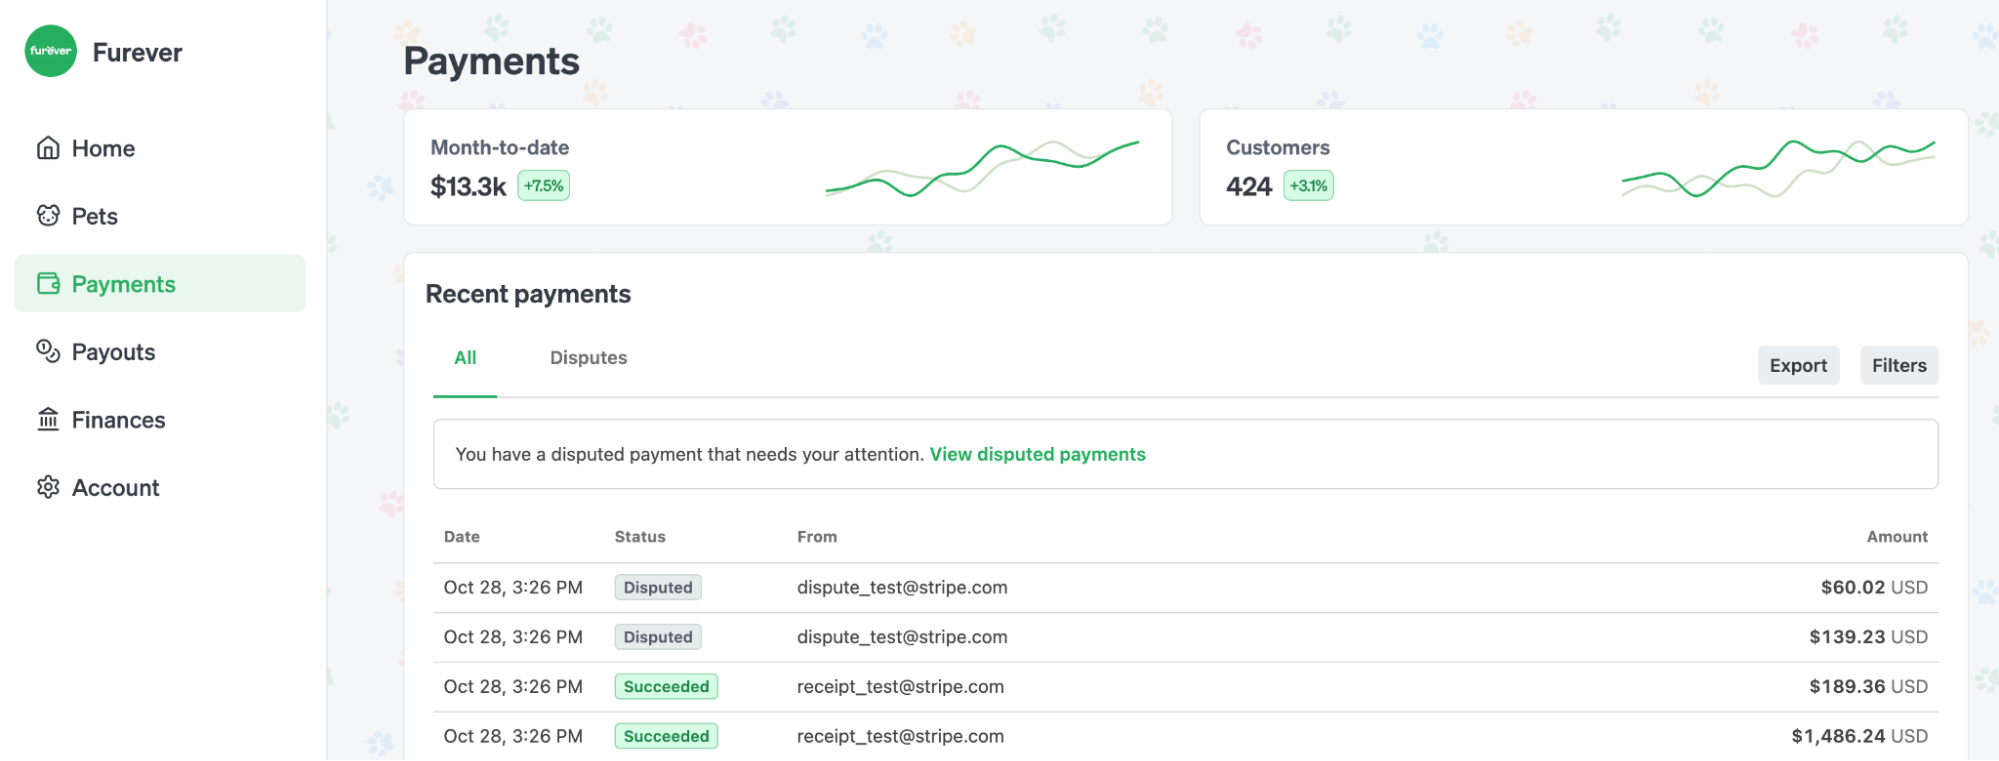This screenshot has width=1999, height=761.
Task: Click the +3.1% customers growth badge
Action: point(1308,186)
